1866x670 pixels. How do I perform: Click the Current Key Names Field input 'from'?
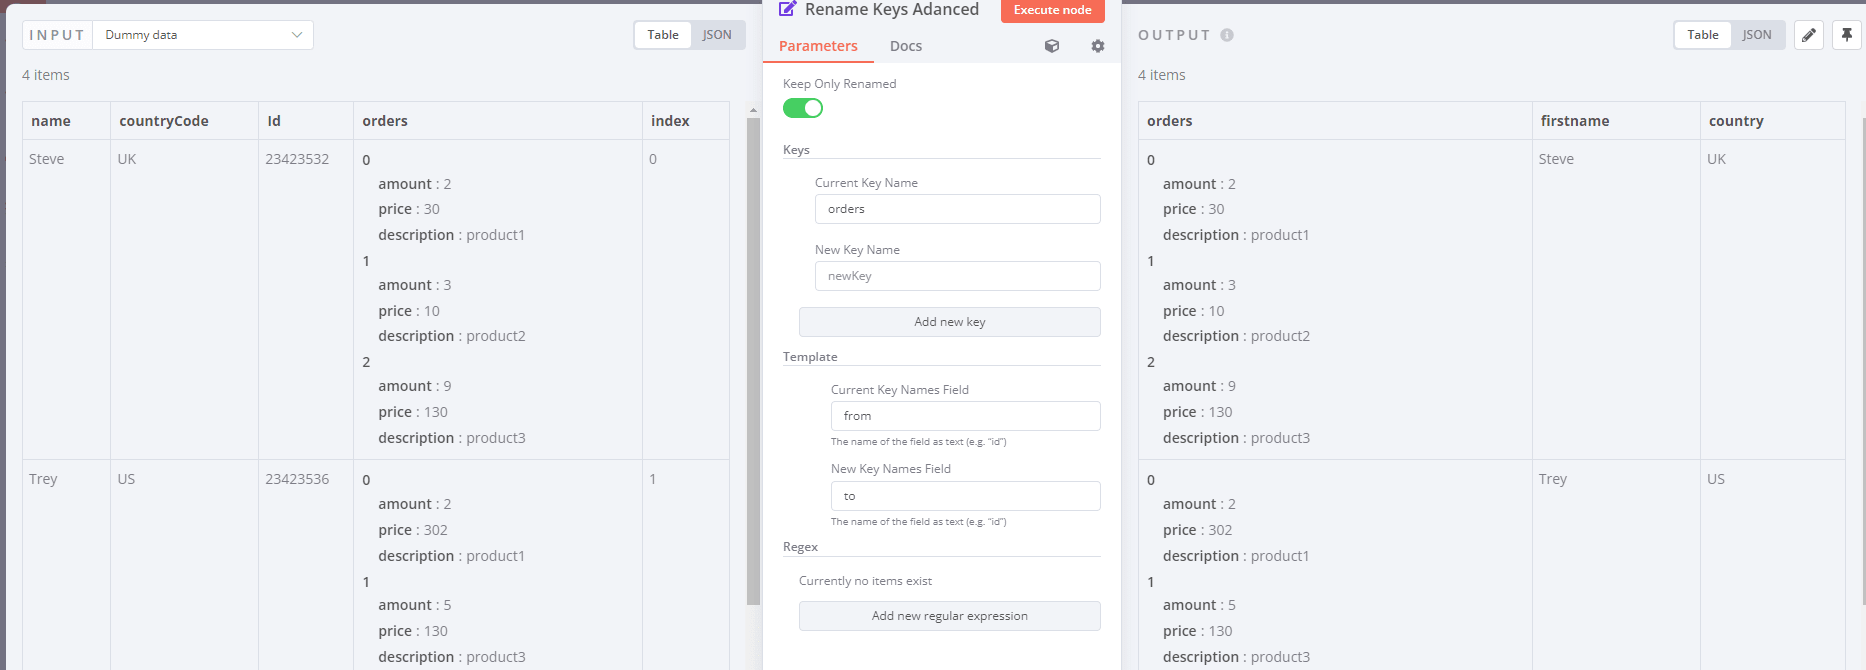pyautogui.click(x=966, y=416)
